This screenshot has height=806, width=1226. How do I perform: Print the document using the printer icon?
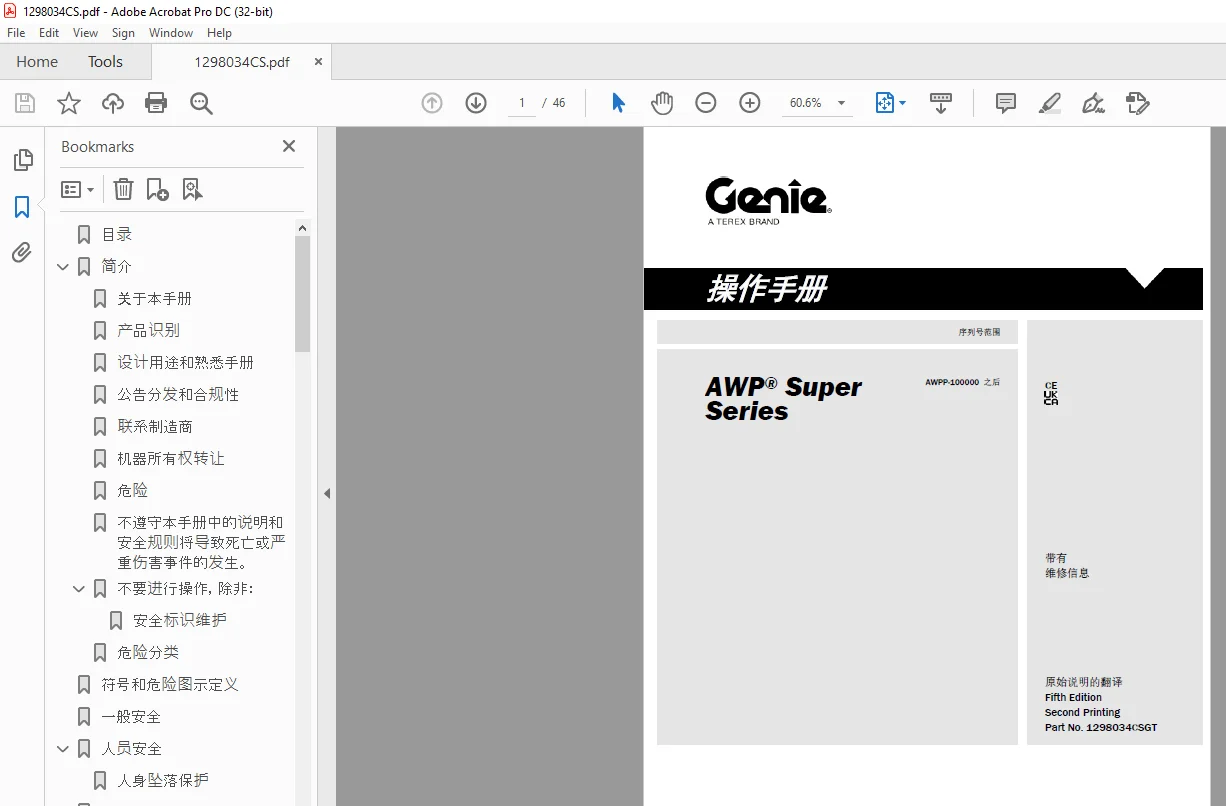tap(156, 103)
